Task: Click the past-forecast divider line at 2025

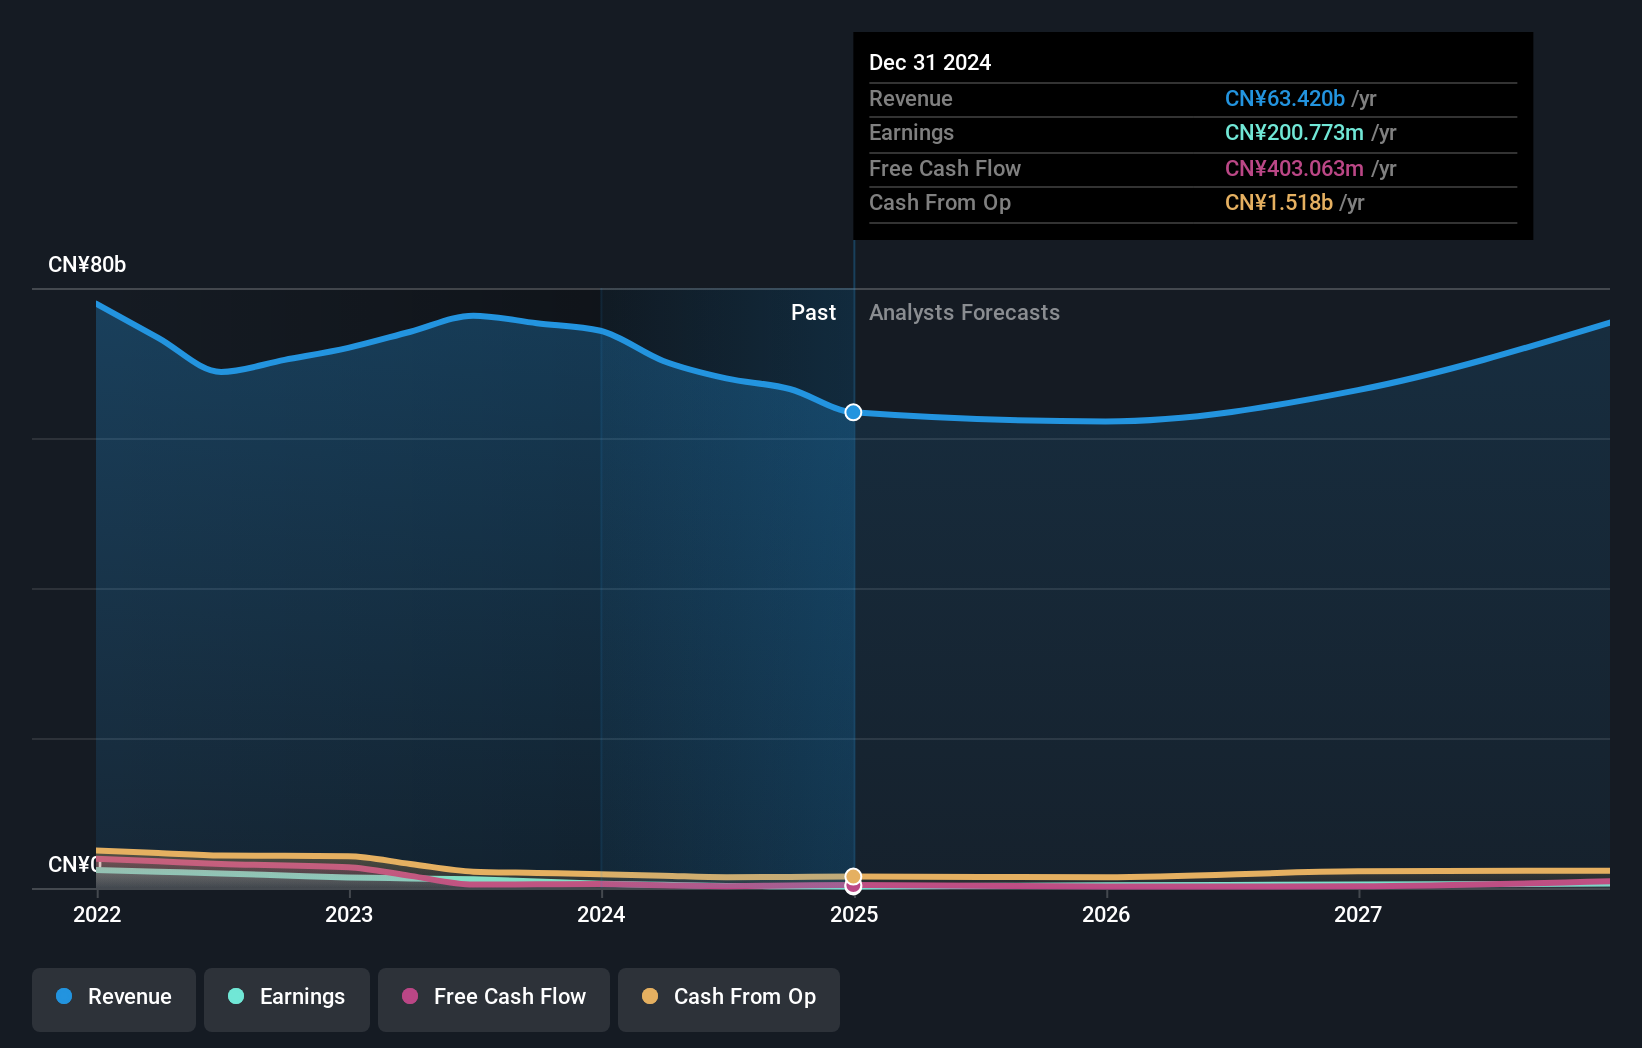Action: pyautogui.click(x=853, y=600)
